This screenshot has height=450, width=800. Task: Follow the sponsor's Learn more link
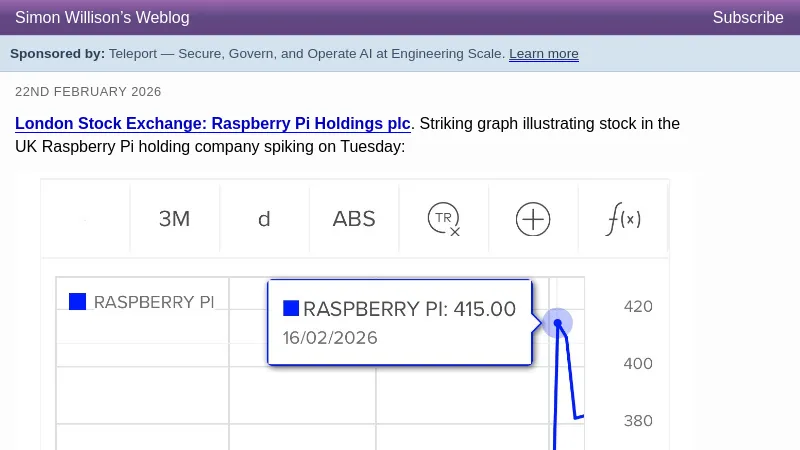click(543, 54)
